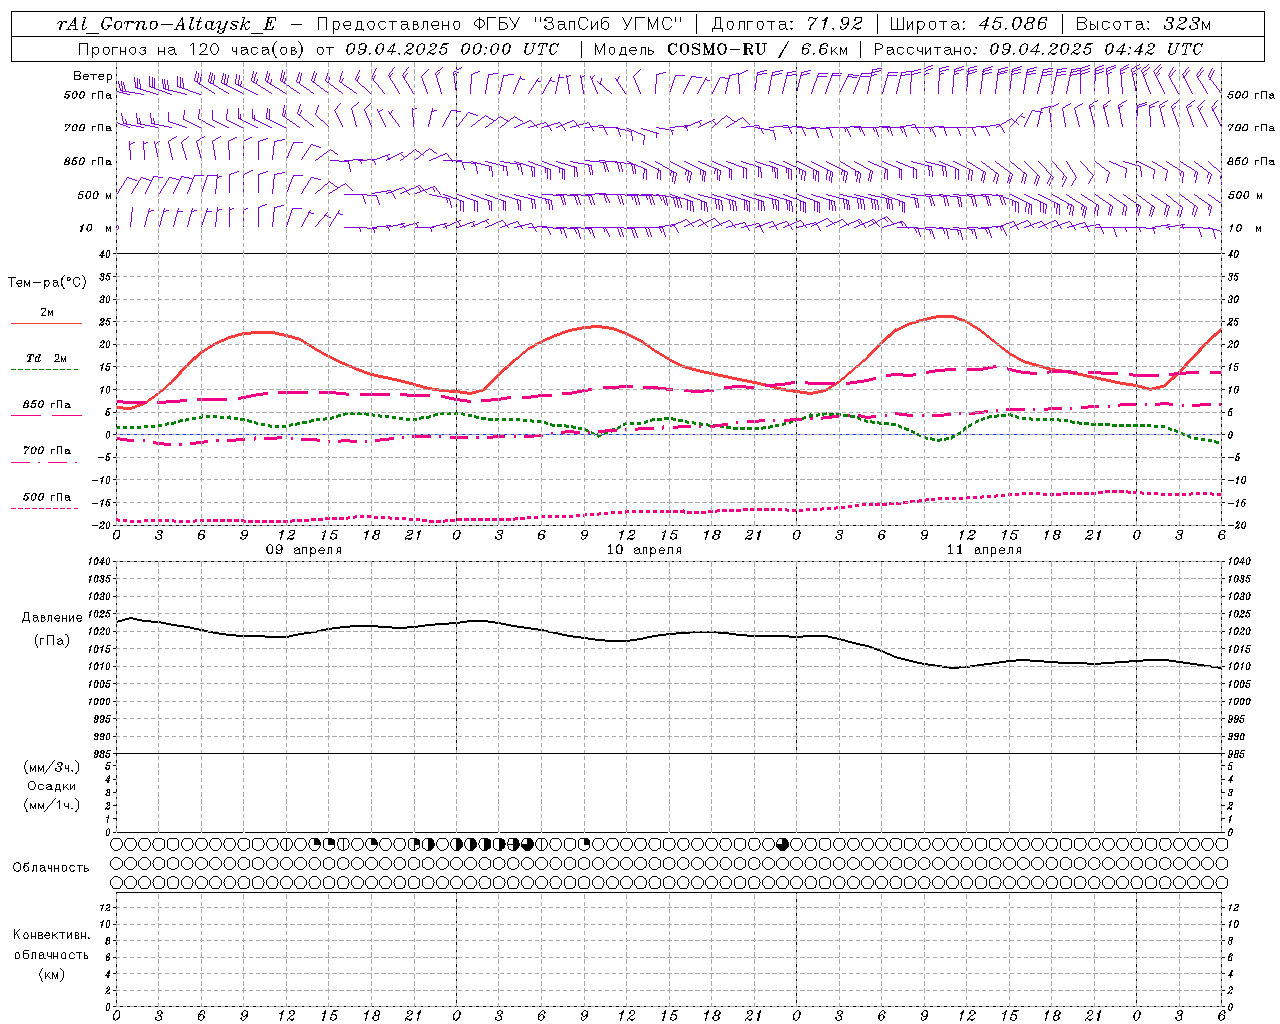Click the Конвективн. label
1280x1024 pixels.
[51, 935]
